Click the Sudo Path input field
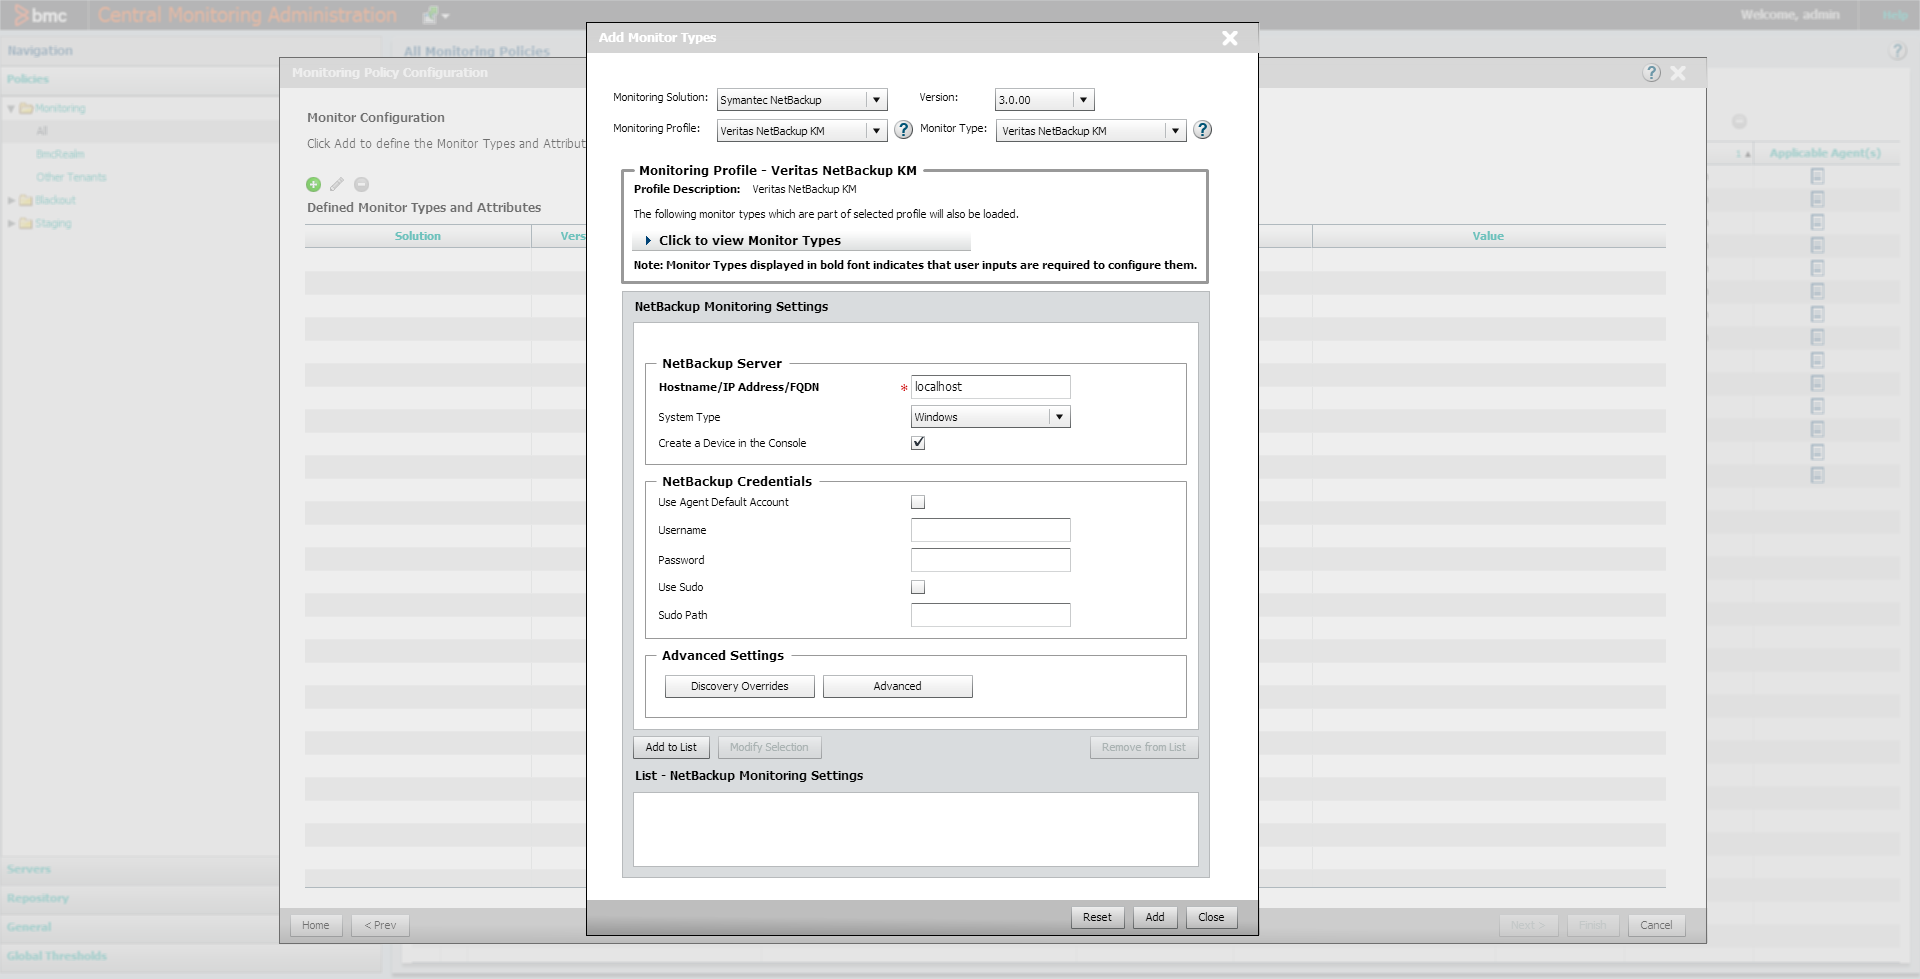Image resolution: width=1920 pixels, height=979 pixels. click(990, 615)
